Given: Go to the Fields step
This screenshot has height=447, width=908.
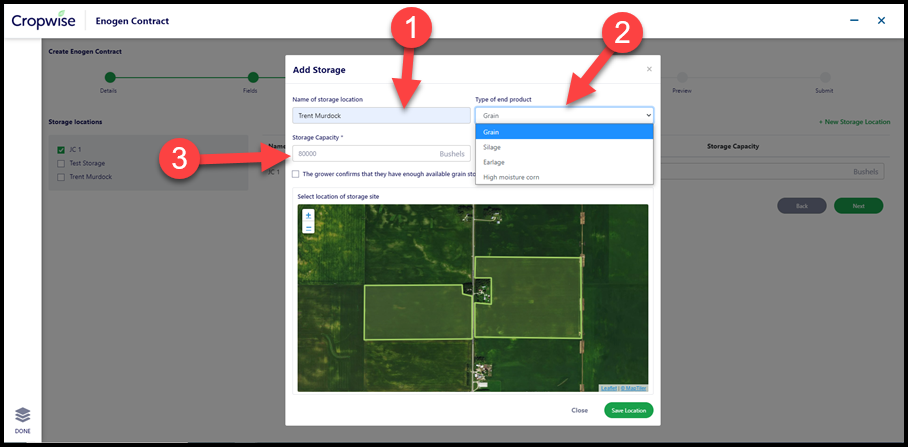Looking at the screenshot, I should click(252, 78).
